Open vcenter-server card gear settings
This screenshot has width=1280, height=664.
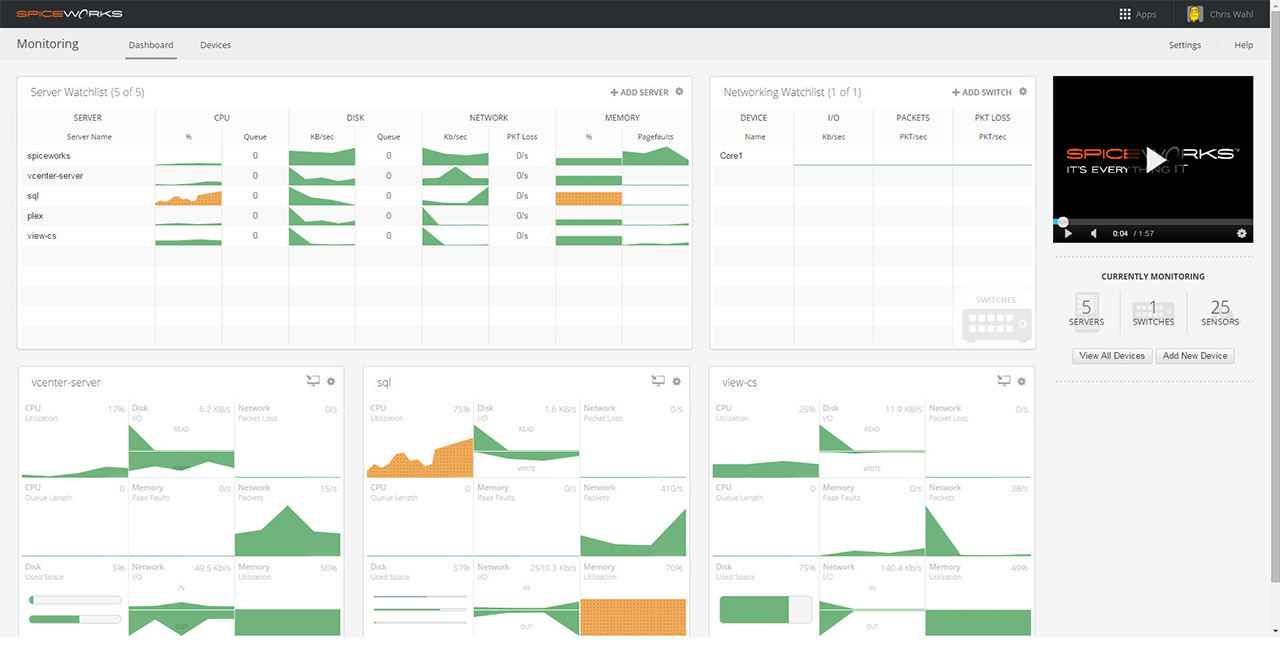(x=331, y=381)
